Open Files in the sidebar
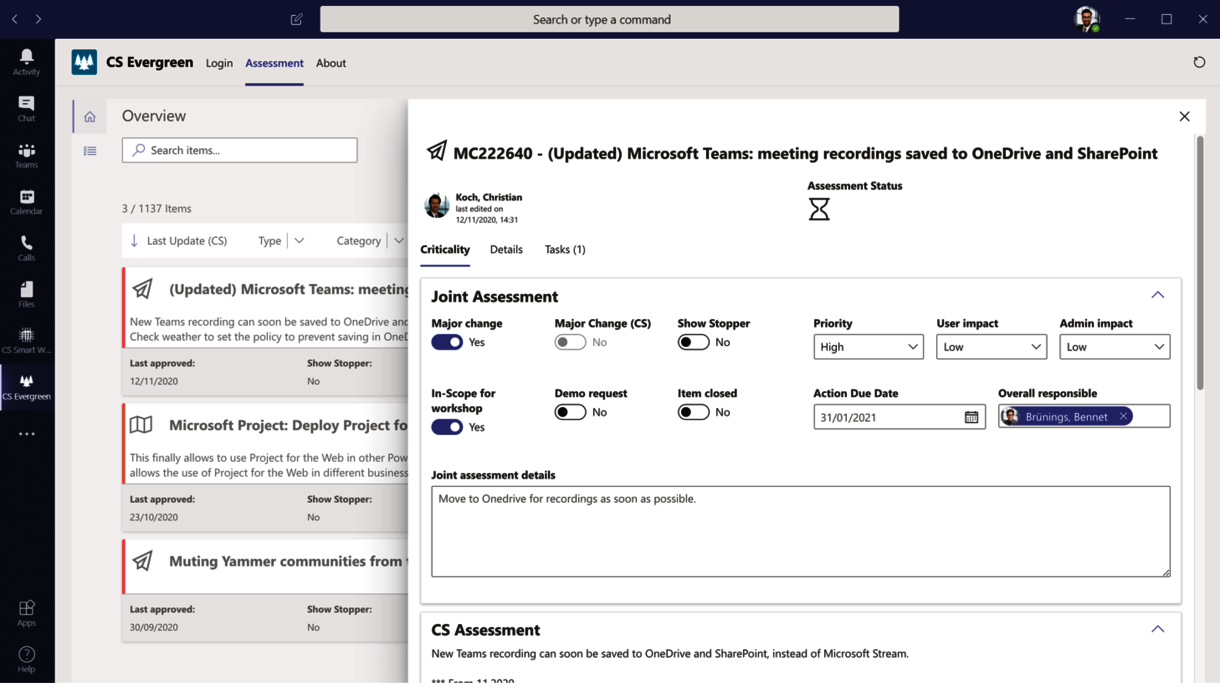 [27, 295]
